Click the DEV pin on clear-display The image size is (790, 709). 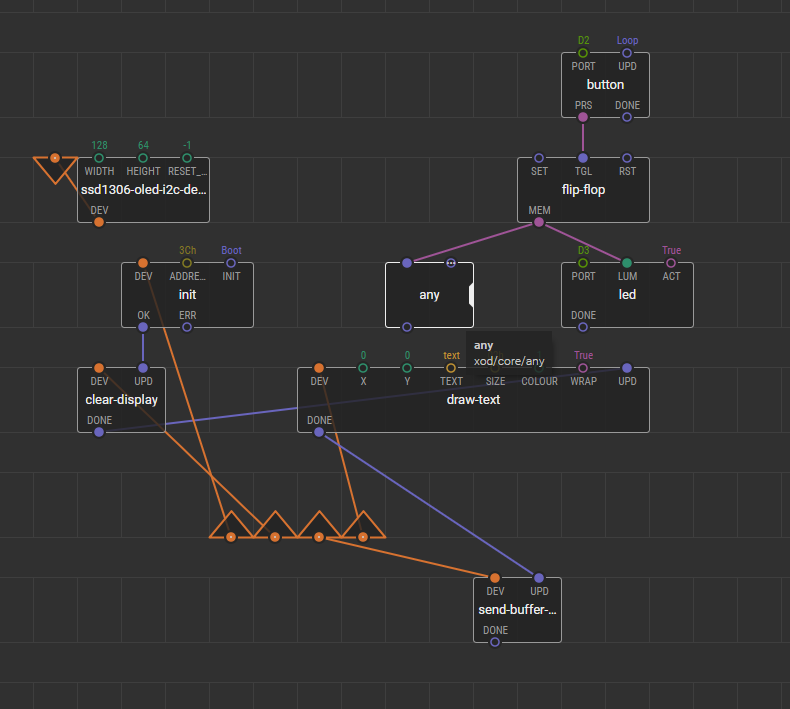(99, 367)
